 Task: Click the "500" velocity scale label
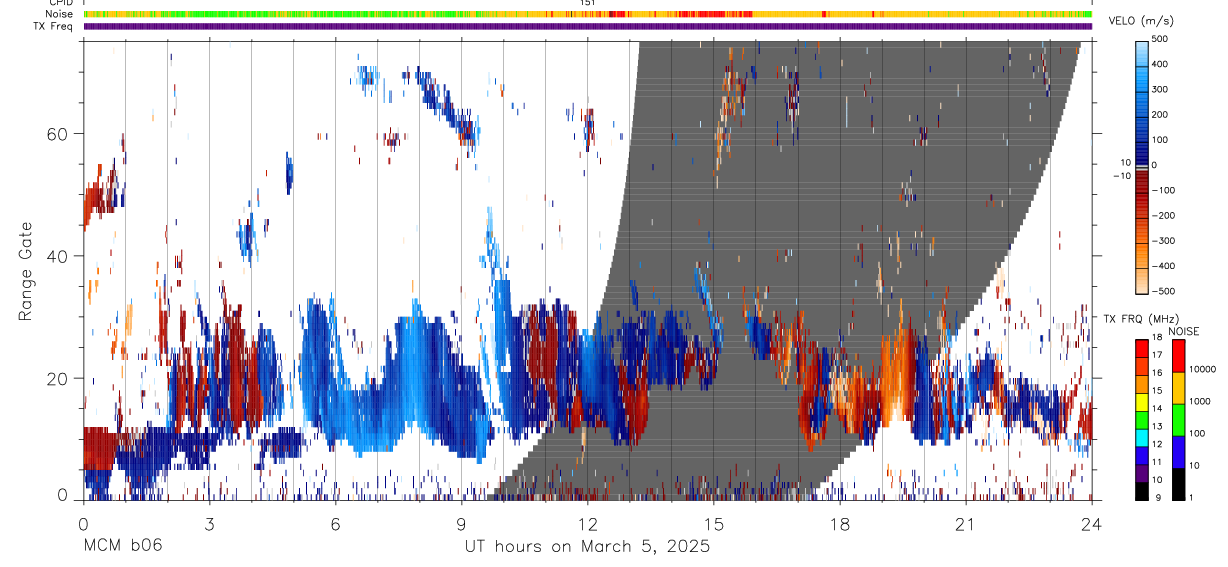pyautogui.click(x=1161, y=39)
